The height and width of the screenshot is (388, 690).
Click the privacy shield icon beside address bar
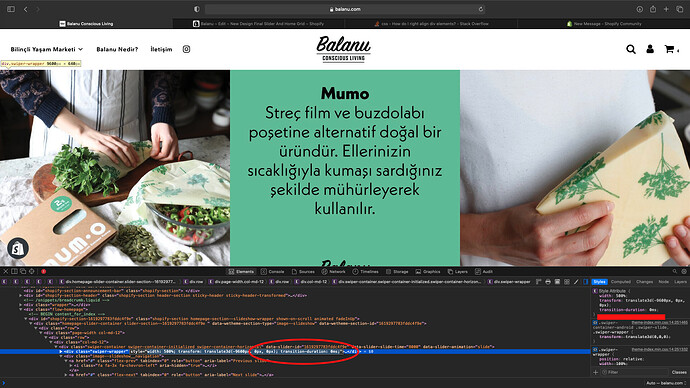197,9
